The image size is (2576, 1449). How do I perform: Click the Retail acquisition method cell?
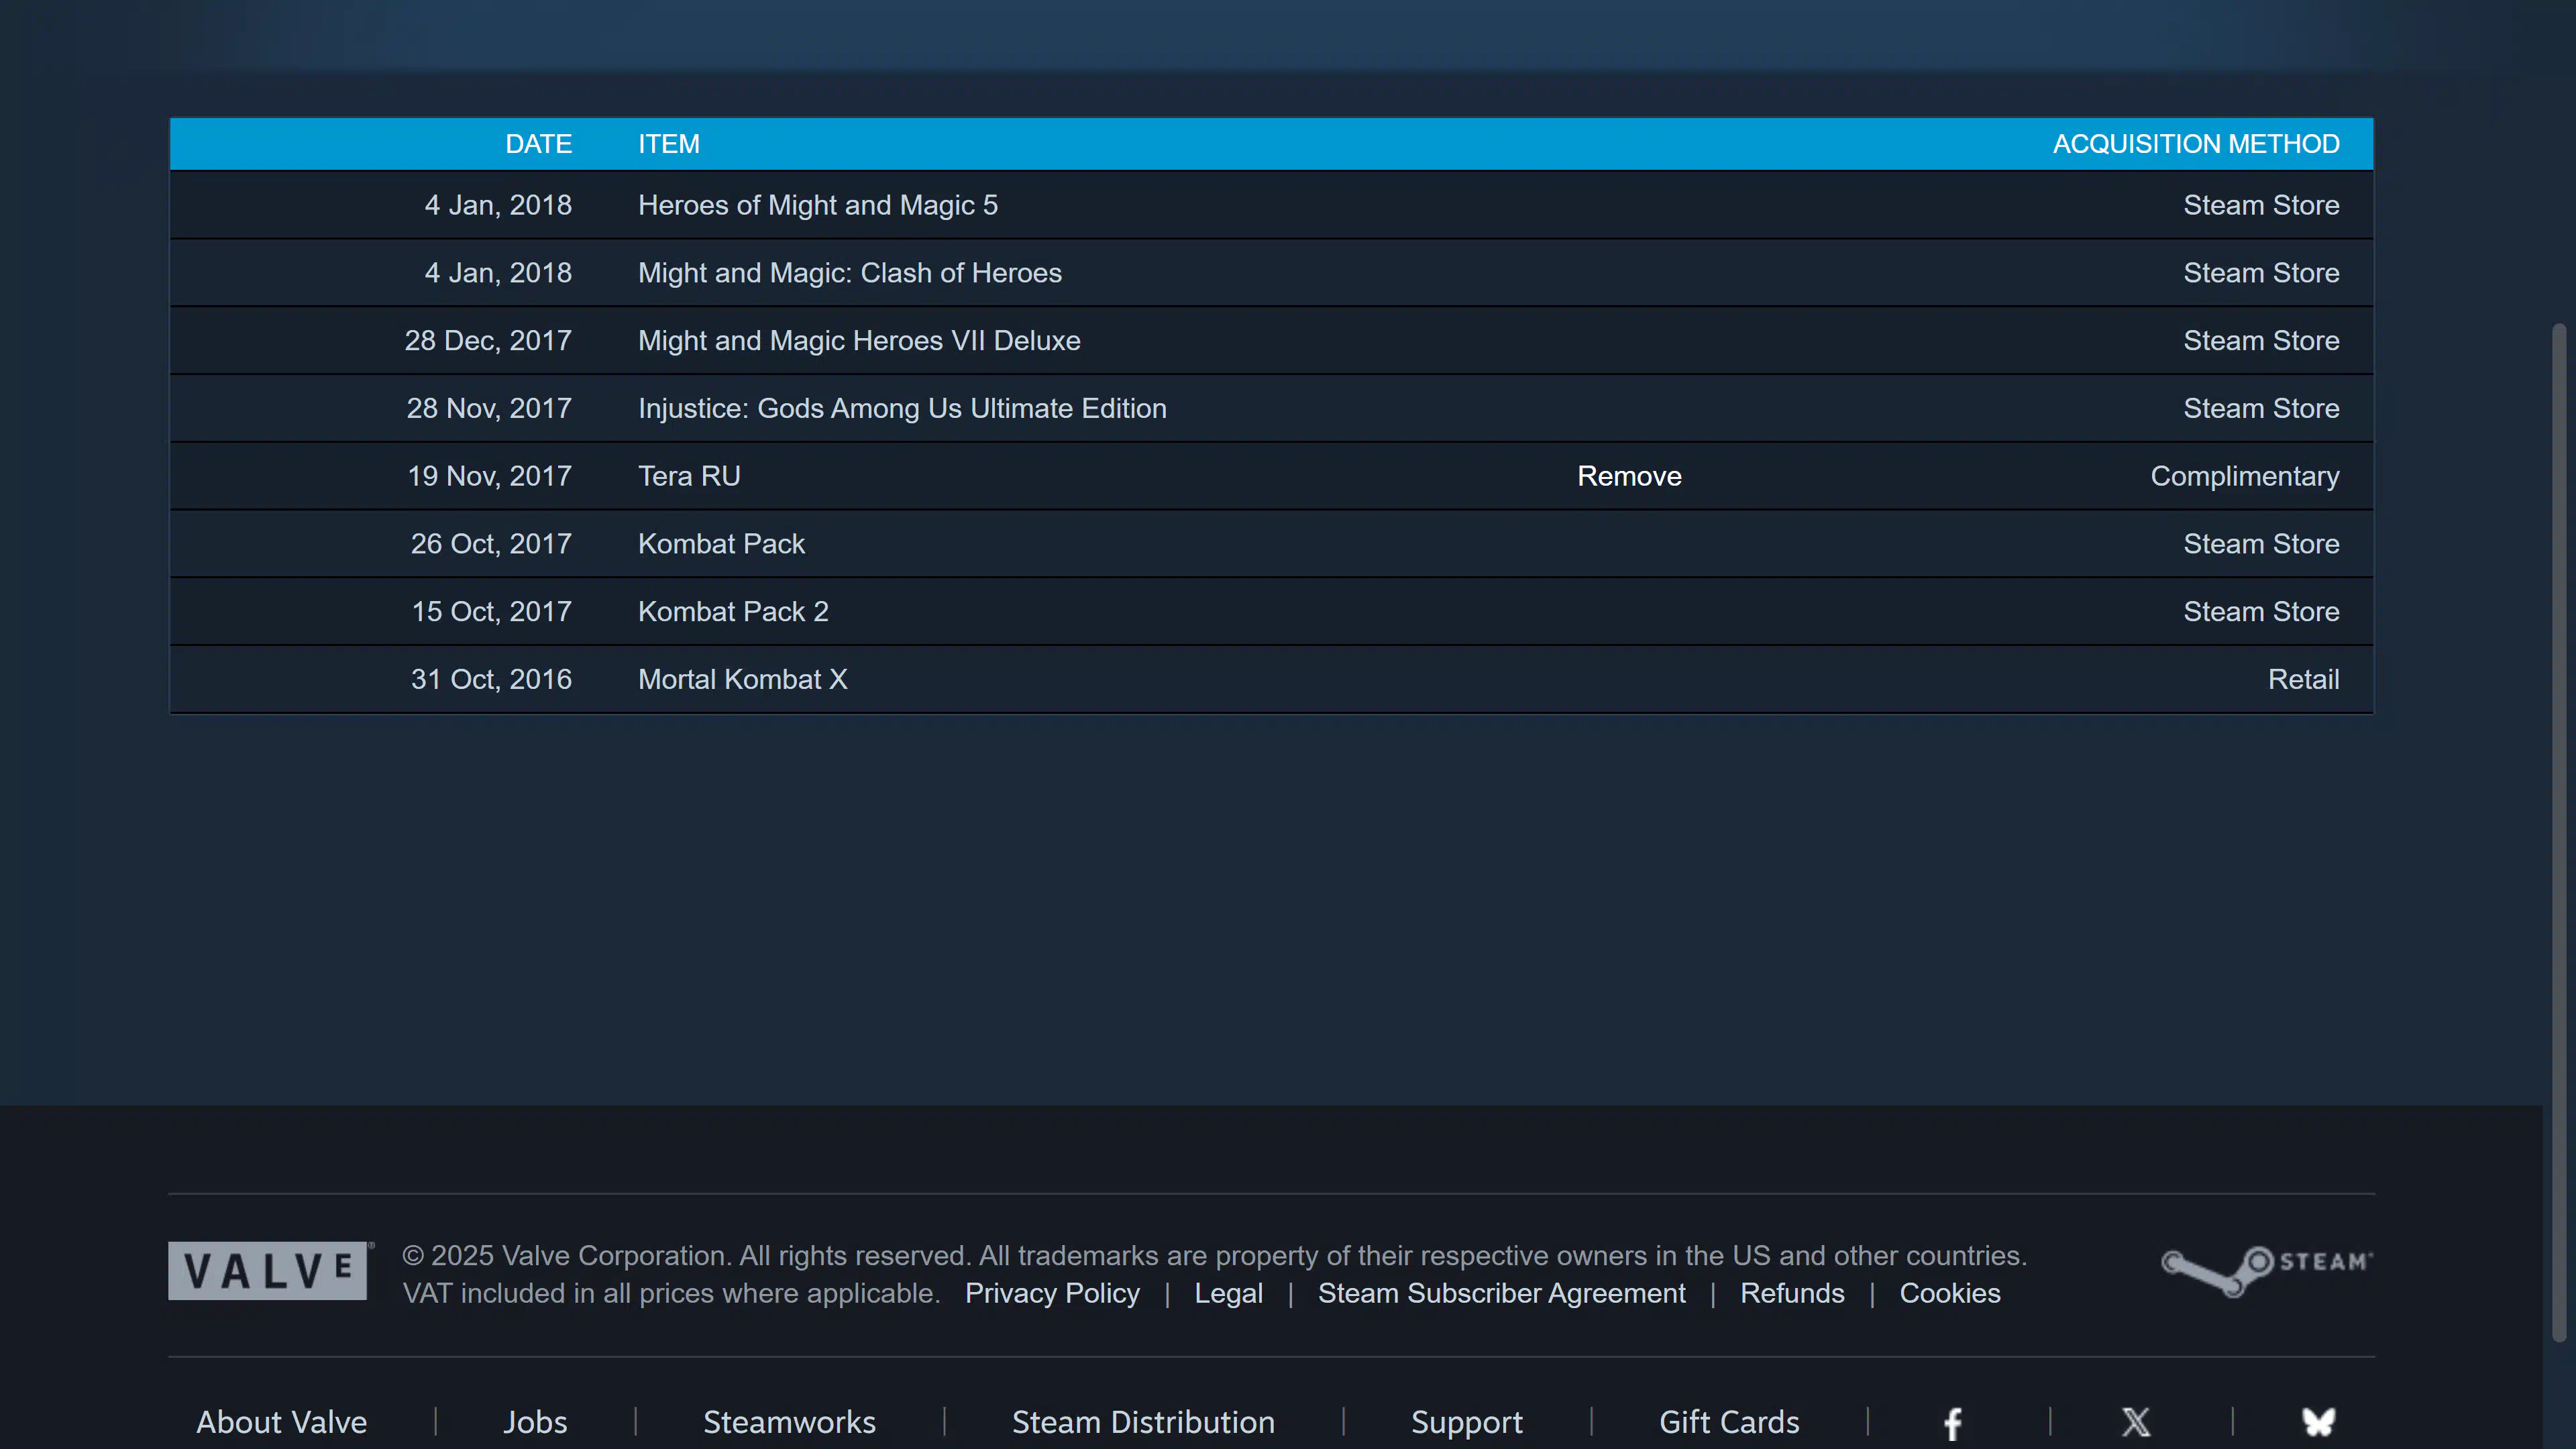click(2303, 679)
